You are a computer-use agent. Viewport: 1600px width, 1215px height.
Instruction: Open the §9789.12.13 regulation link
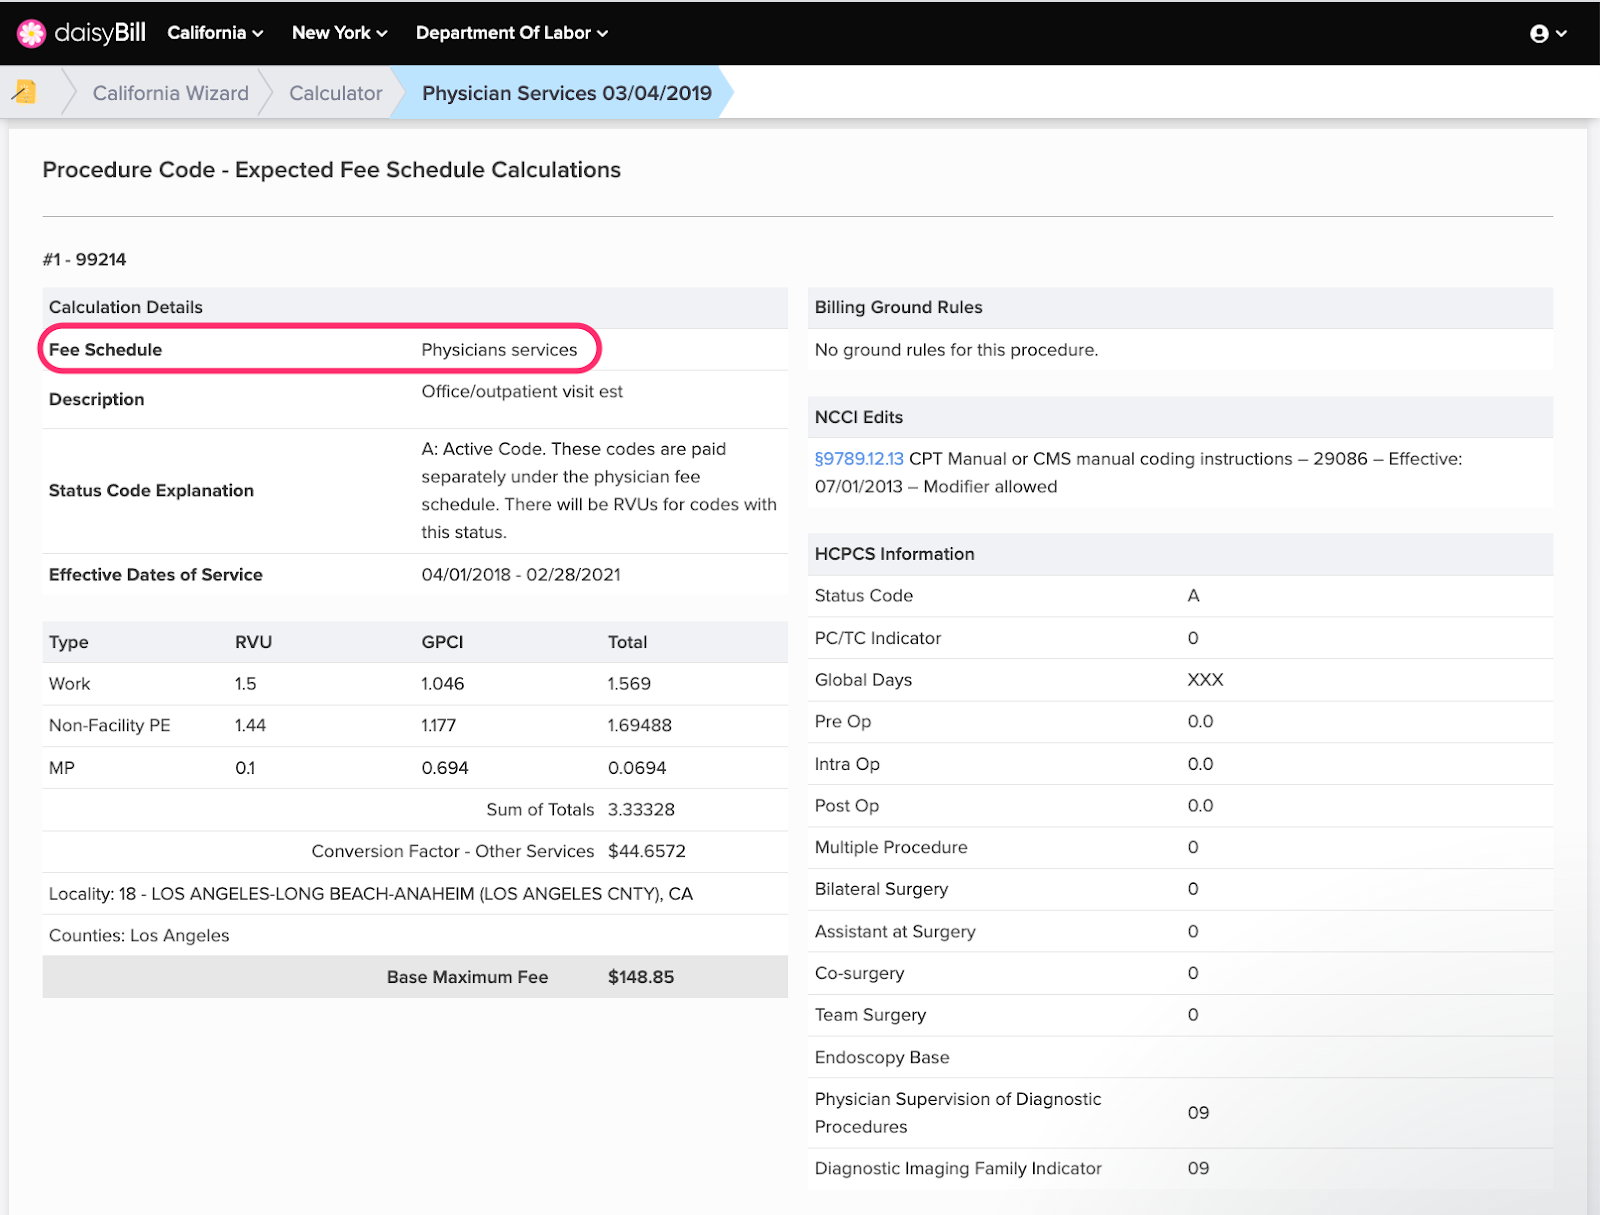click(858, 459)
